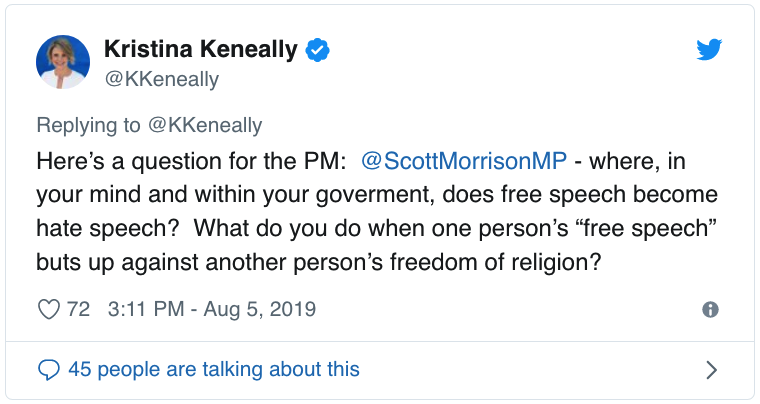This screenshot has width=760, height=404.
Task: Open the @KKeneally handle under the name
Action: click(x=161, y=78)
